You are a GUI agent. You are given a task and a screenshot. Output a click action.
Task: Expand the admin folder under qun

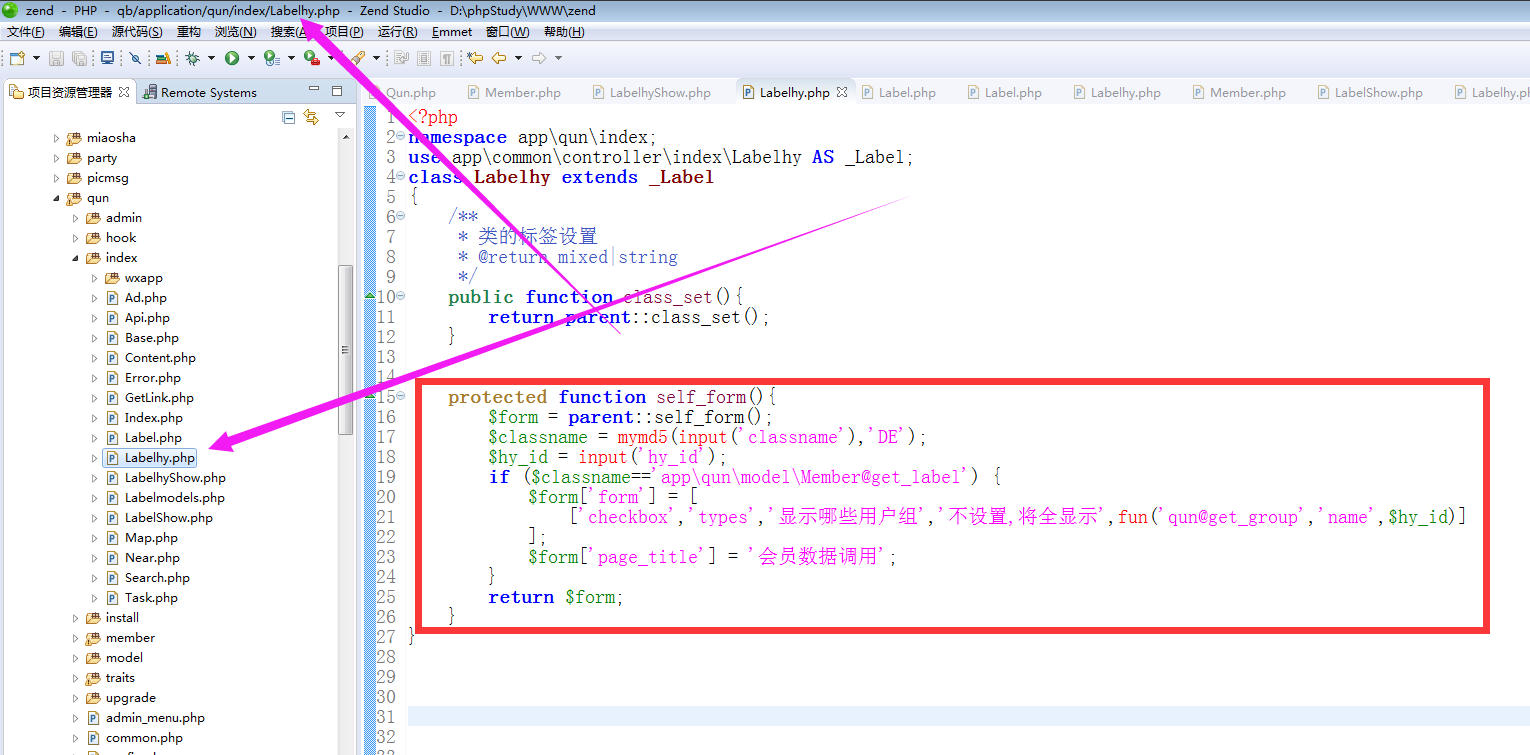click(75, 218)
